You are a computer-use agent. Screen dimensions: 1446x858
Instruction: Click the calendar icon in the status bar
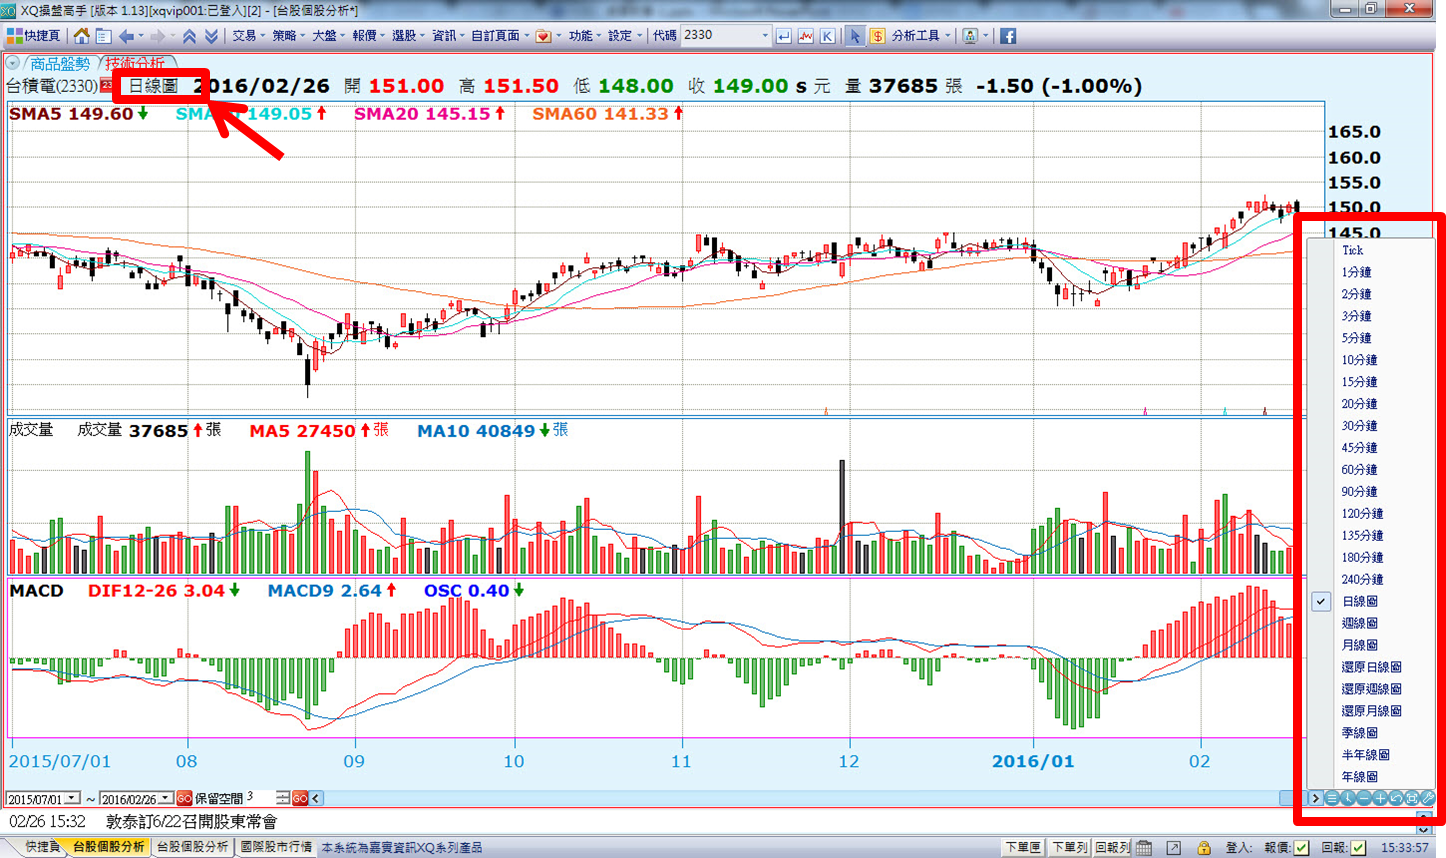point(1144,847)
